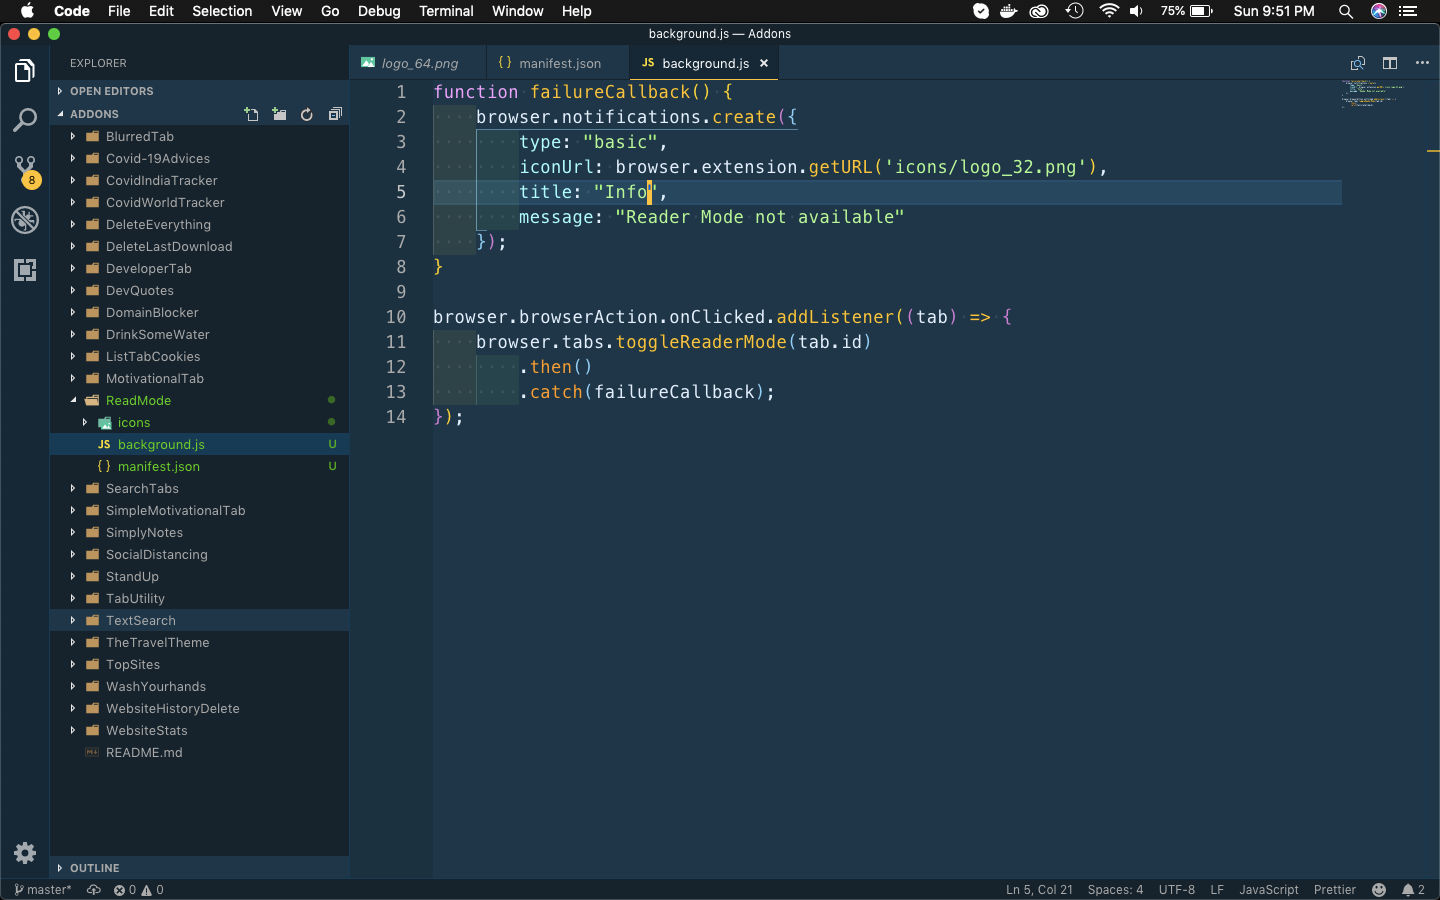
Task: Refresh the explorer tree
Action: tap(307, 114)
